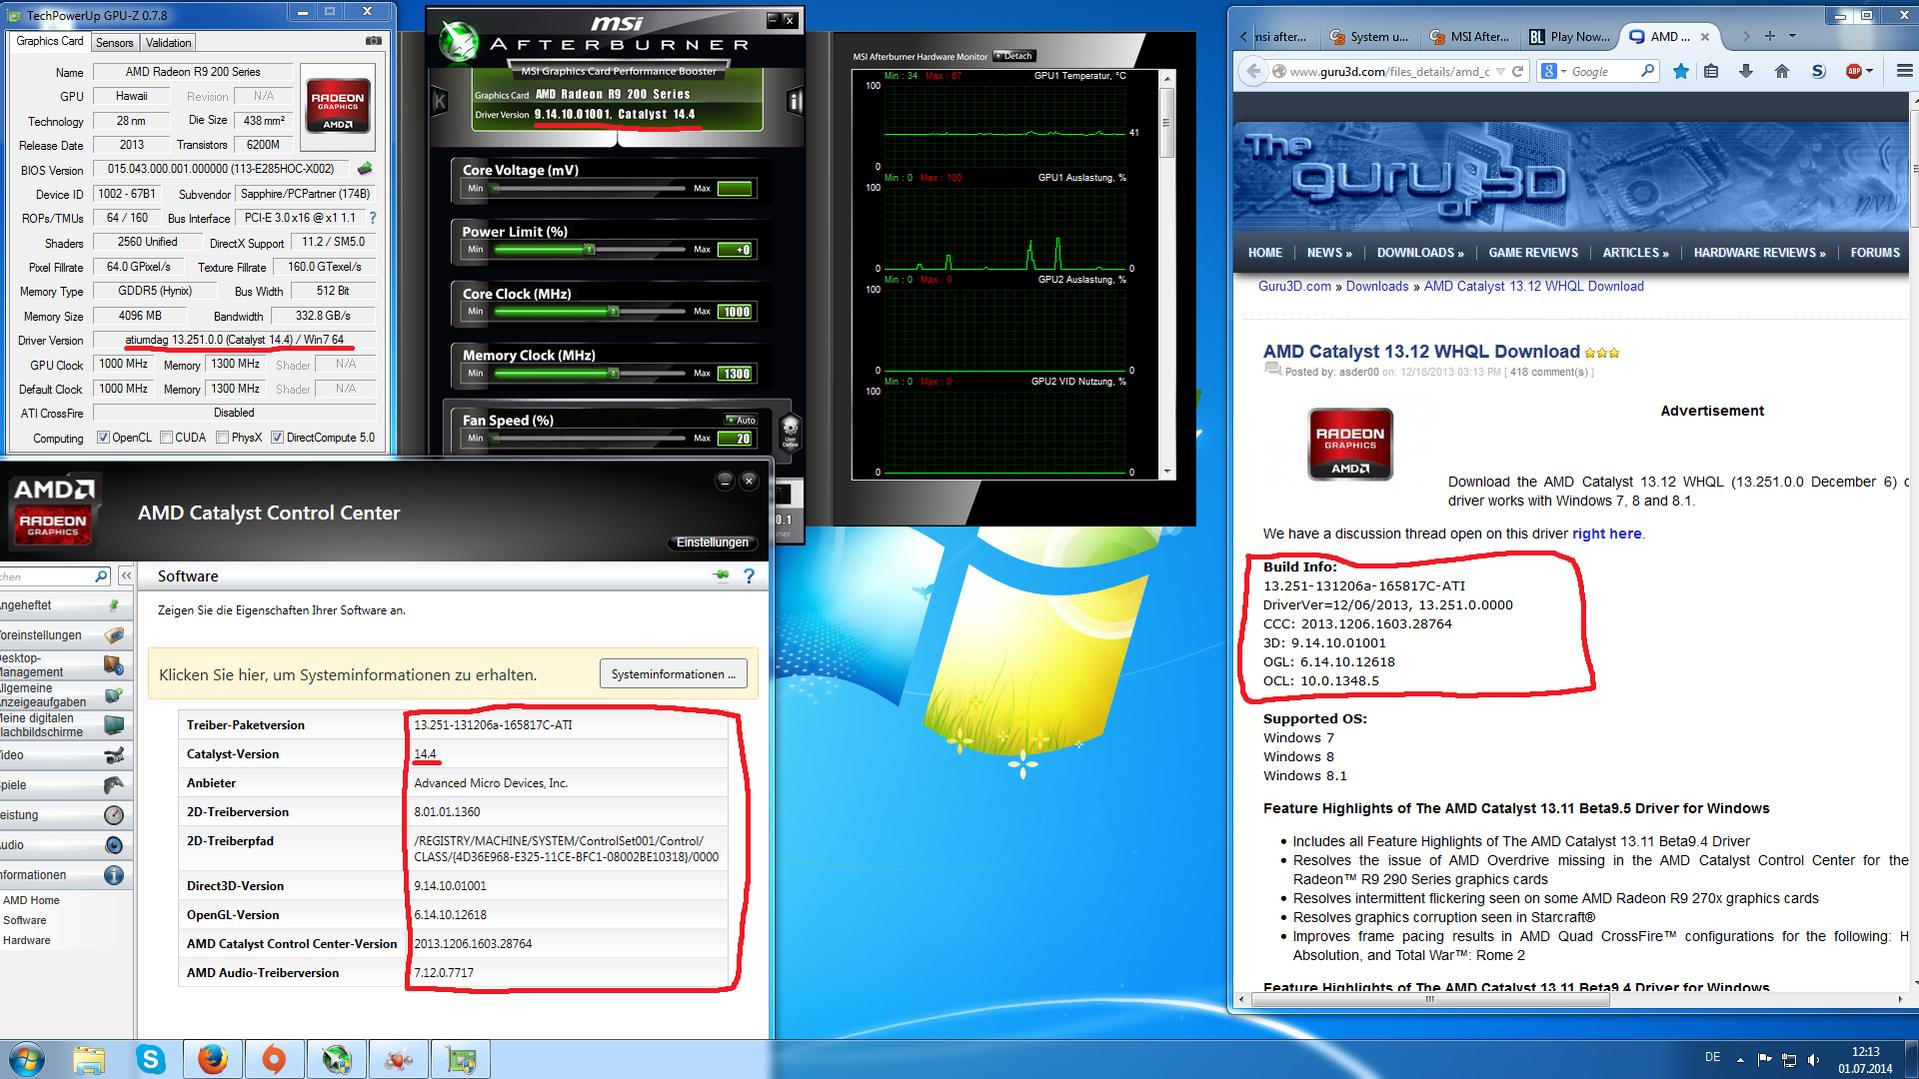Click the Bus Interface question mark in GPU-Z

pos(373,218)
